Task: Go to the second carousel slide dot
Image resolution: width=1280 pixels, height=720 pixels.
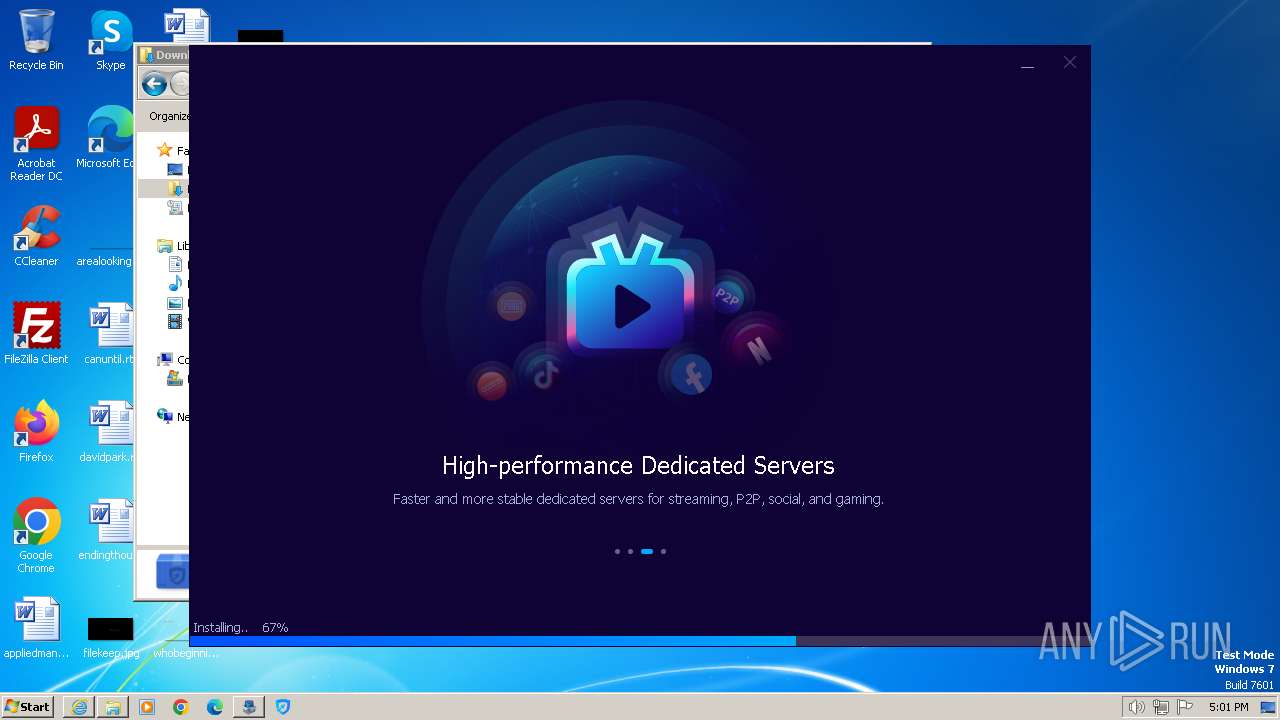Action: click(630, 551)
